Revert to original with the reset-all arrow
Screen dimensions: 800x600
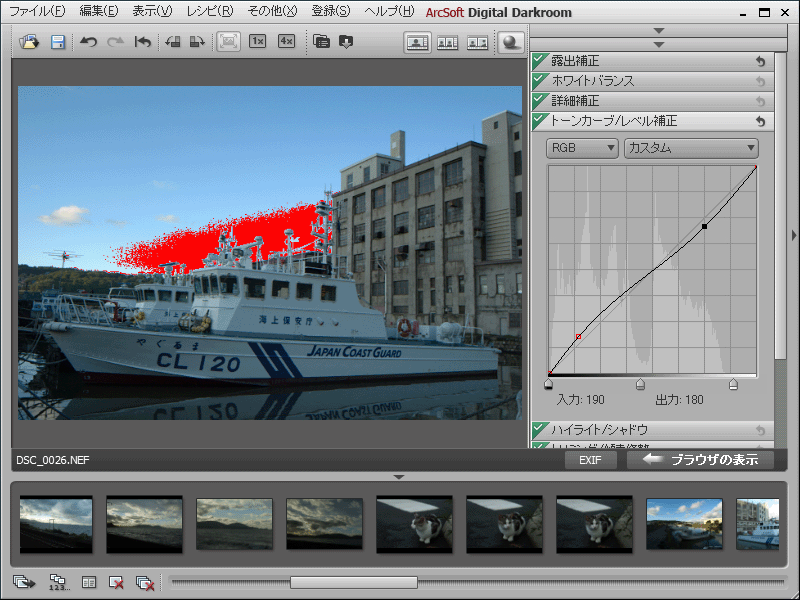143,42
